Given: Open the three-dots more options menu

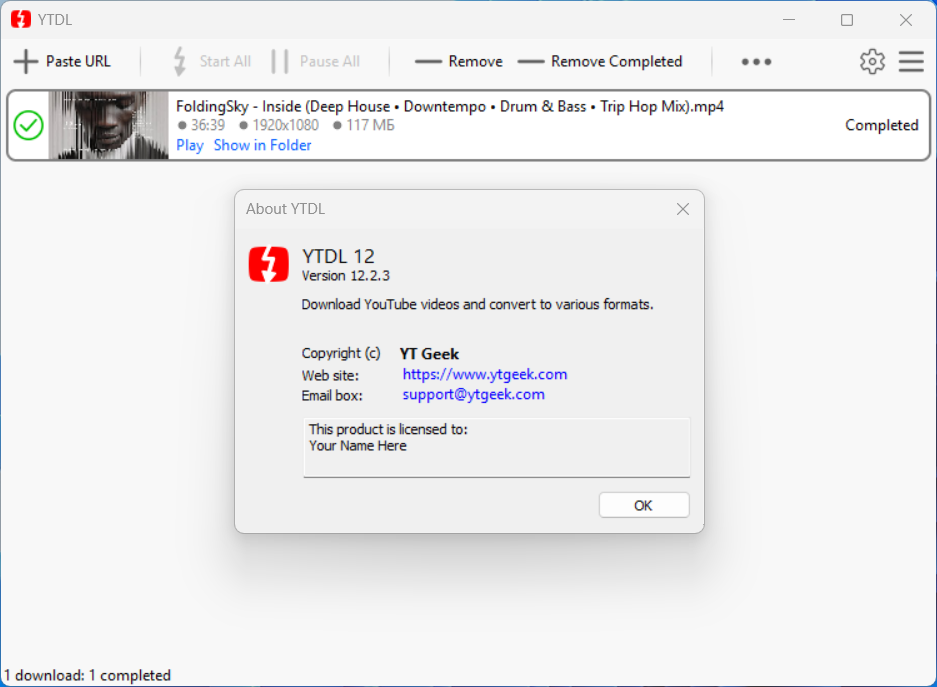Looking at the screenshot, I should [x=756, y=62].
